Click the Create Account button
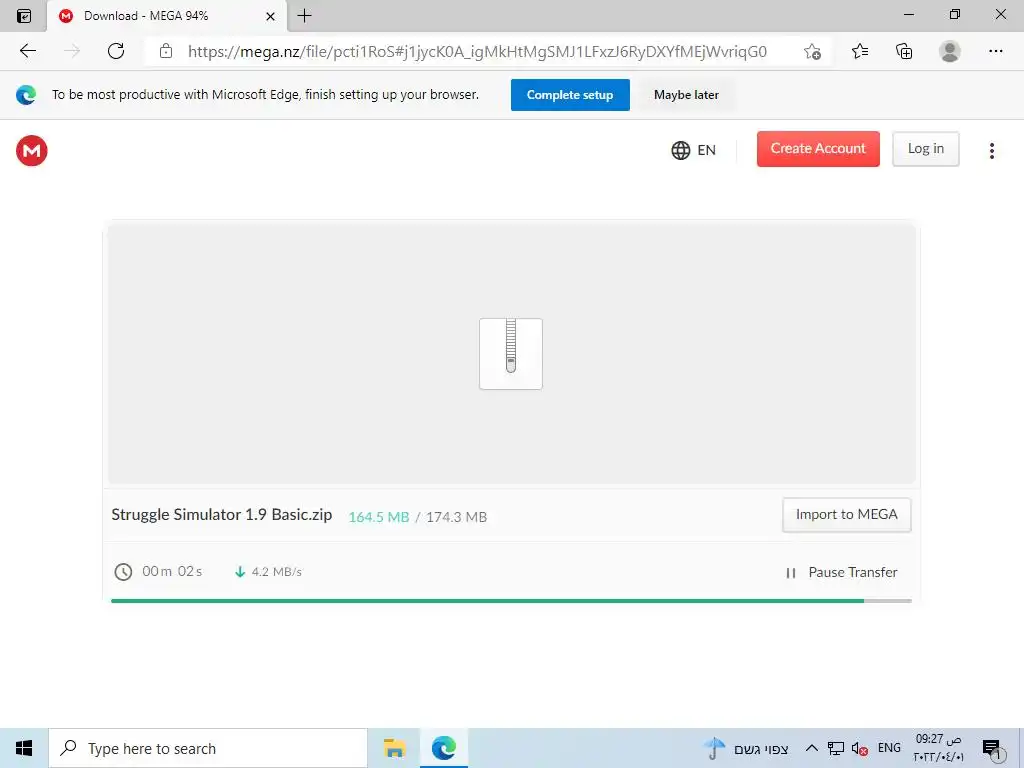1024x768 pixels. tap(818, 149)
